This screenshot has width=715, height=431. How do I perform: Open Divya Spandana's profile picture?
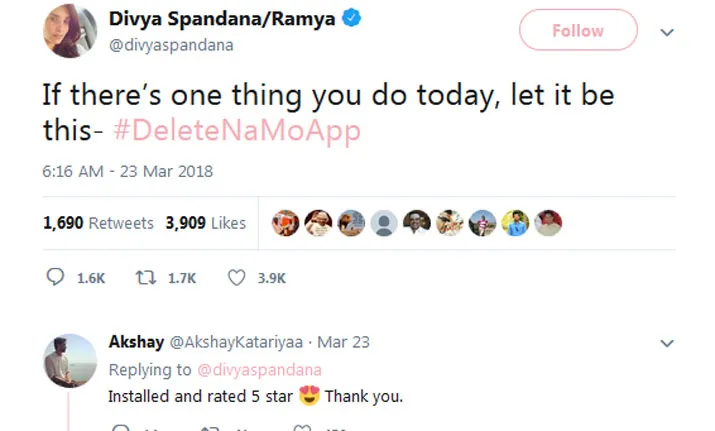click(68, 30)
